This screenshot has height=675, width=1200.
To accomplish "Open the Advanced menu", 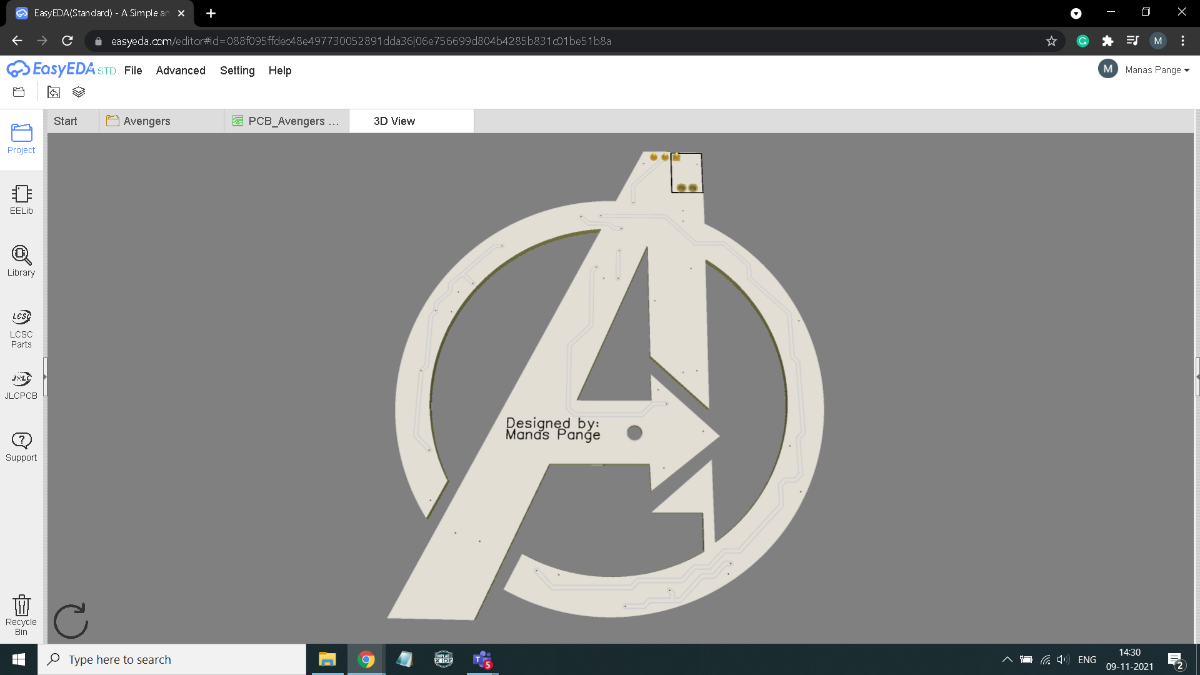I will [181, 71].
